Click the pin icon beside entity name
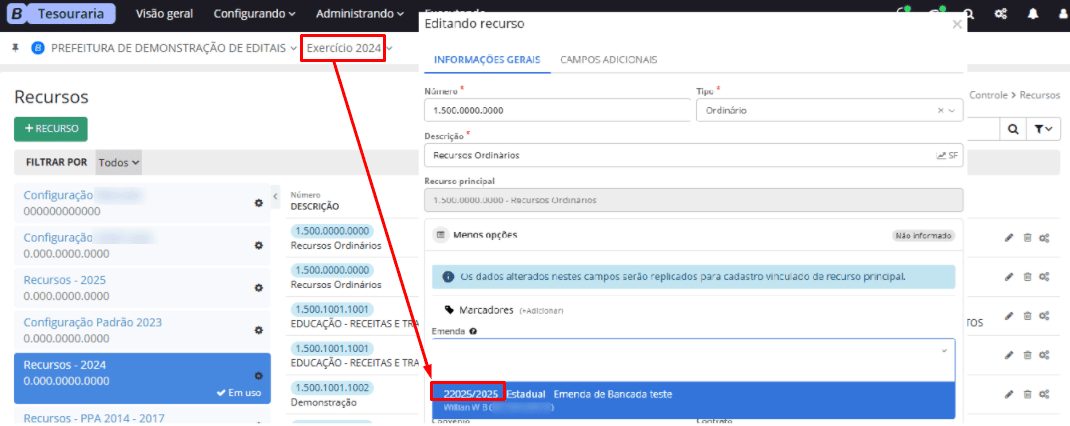This screenshot has width=1070, height=426. pyautogui.click(x=16, y=48)
